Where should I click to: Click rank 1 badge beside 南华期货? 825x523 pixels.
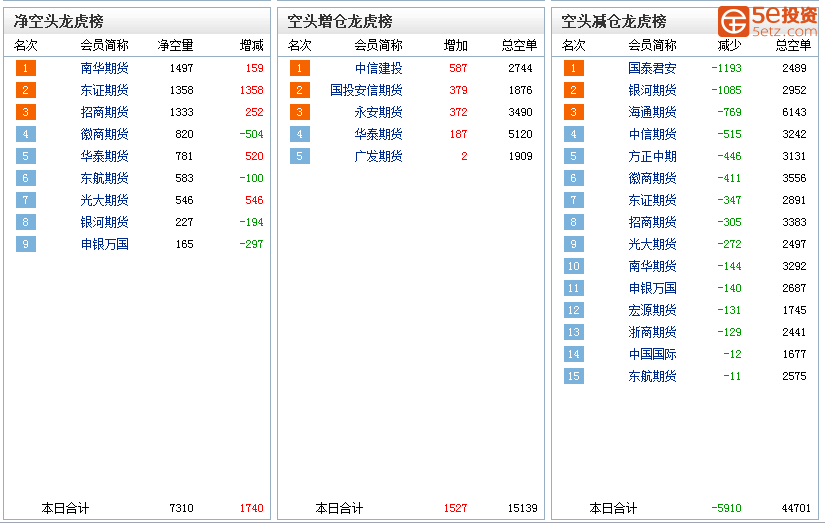26,68
